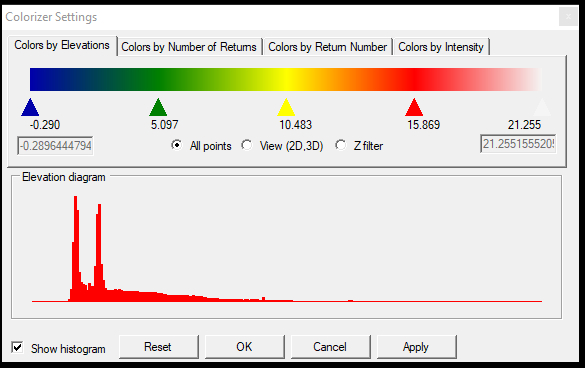Switch to Colors by Elevations tab
Image resolution: width=585 pixels, height=368 pixels.
pos(62,45)
